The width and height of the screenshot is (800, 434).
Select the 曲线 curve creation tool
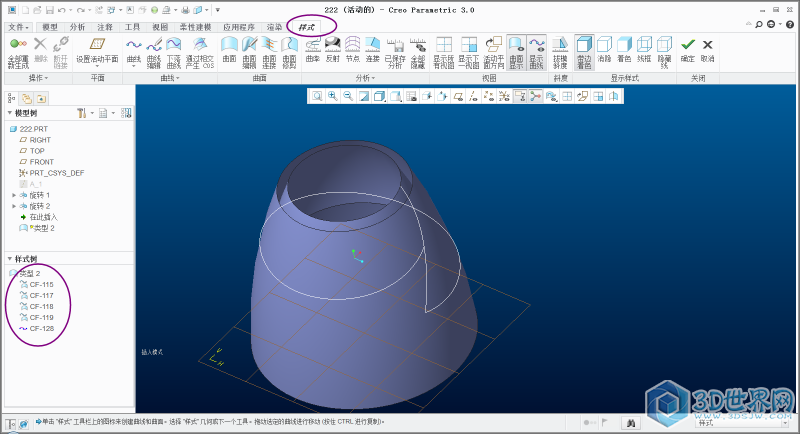(x=134, y=53)
